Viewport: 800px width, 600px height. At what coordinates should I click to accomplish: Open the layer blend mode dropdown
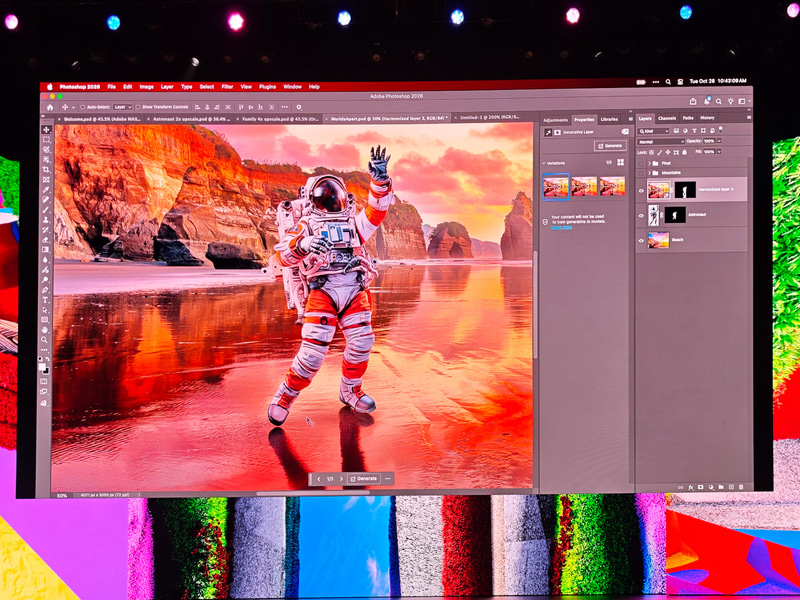660,141
